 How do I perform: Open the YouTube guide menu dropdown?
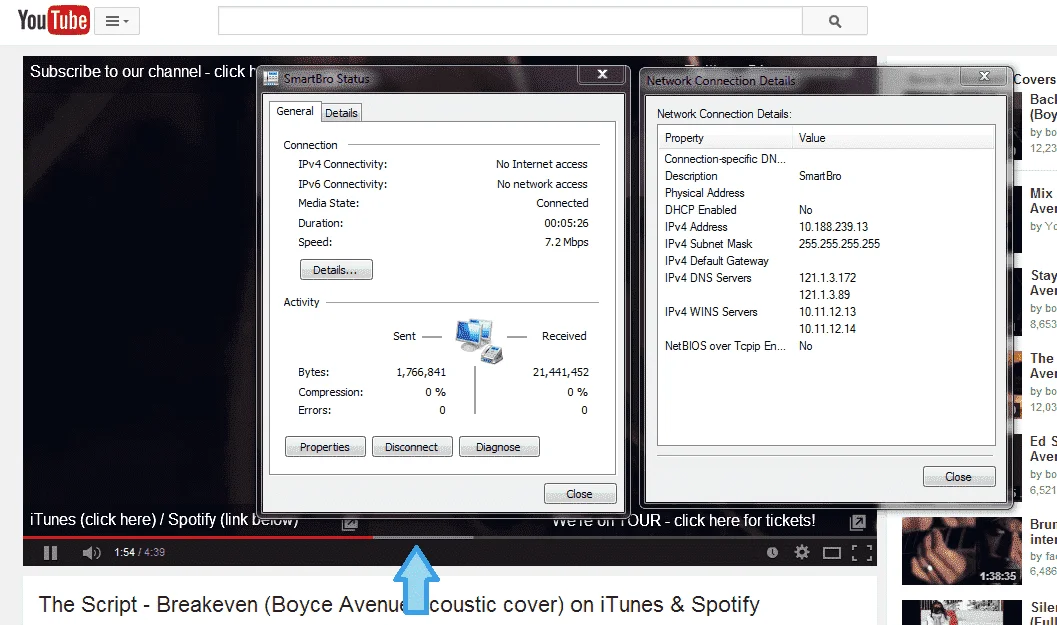pyautogui.click(x=117, y=21)
